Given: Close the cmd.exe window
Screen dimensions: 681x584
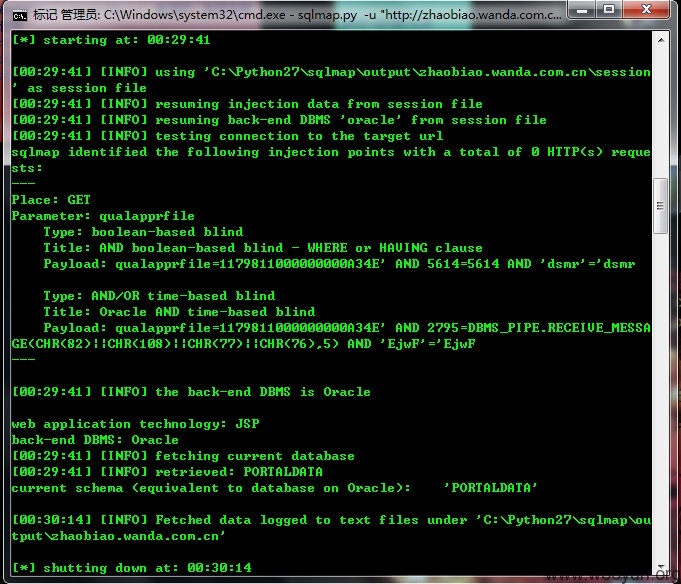Looking at the screenshot, I should click(646, 10).
